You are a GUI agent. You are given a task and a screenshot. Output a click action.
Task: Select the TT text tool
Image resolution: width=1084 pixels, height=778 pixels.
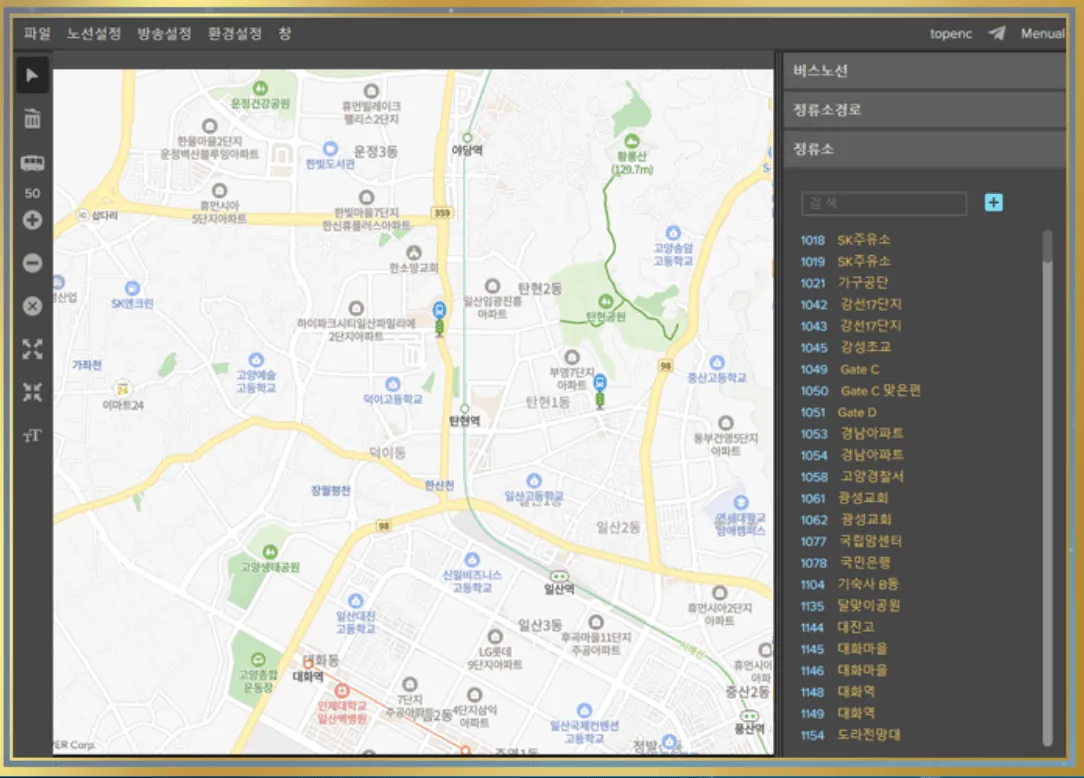tap(31, 436)
